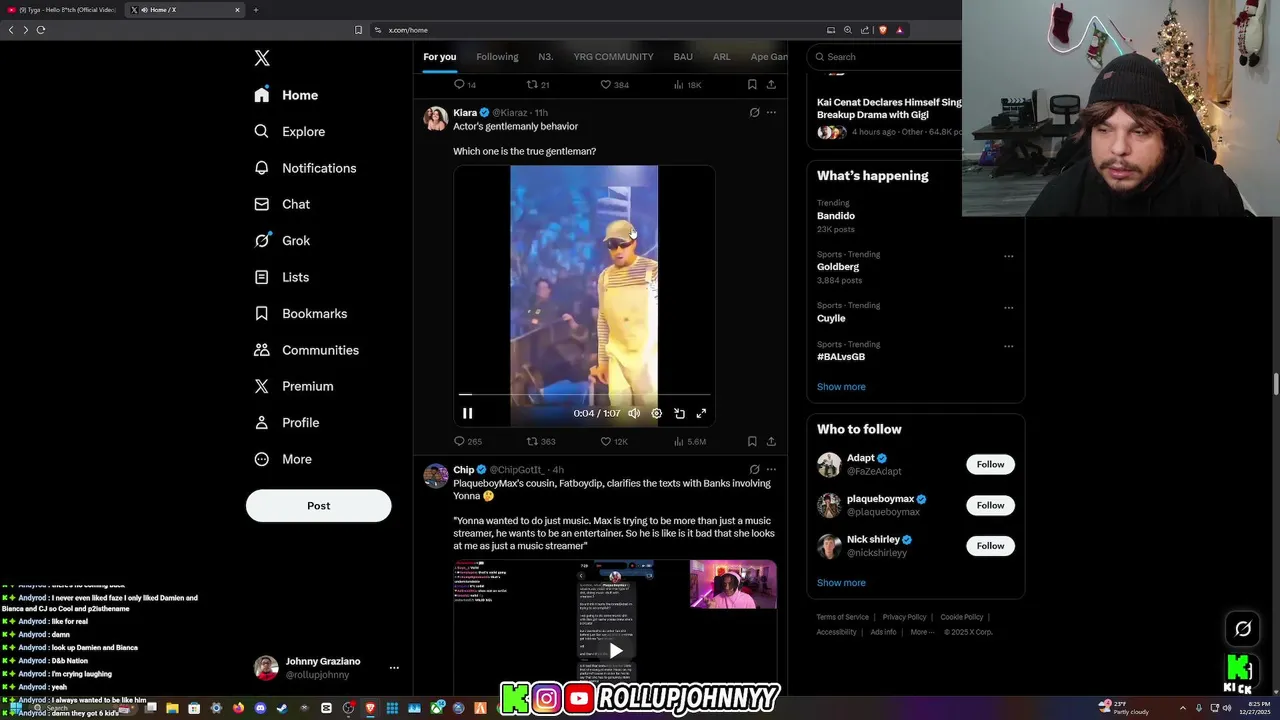This screenshot has width=1280, height=720.
Task: Show more under Who to follow
Action: [x=841, y=583]
